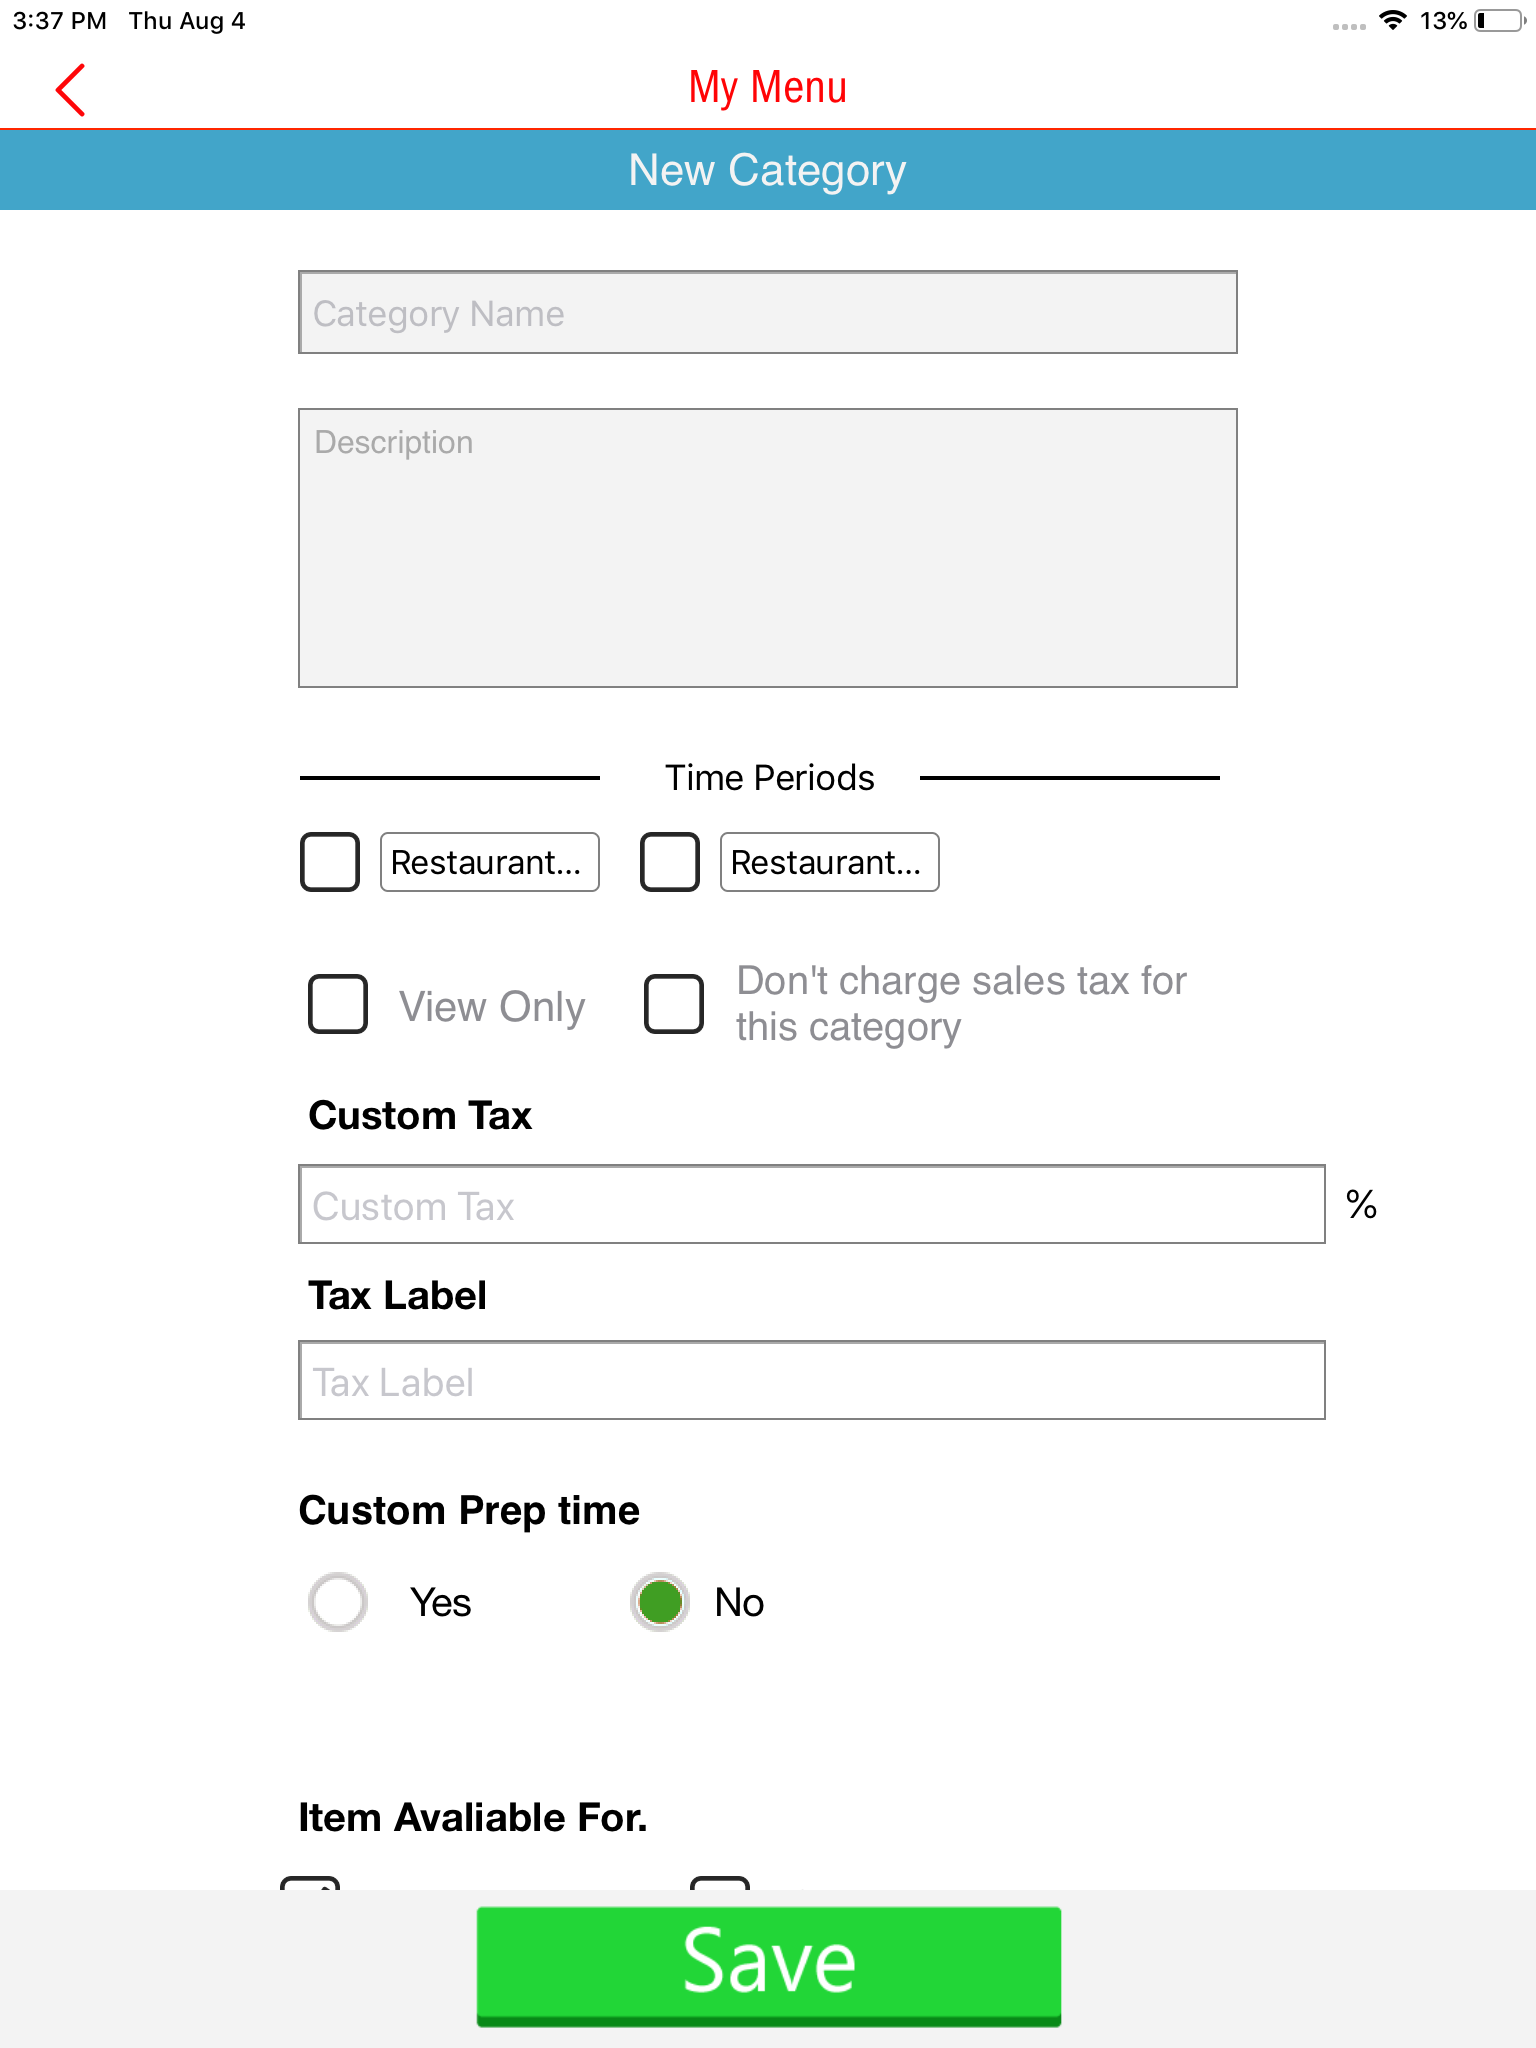This screenshot has width=1536, height=2048.
Task: Check the first Restaurant time period checkbox
Action: pos(330,862)
